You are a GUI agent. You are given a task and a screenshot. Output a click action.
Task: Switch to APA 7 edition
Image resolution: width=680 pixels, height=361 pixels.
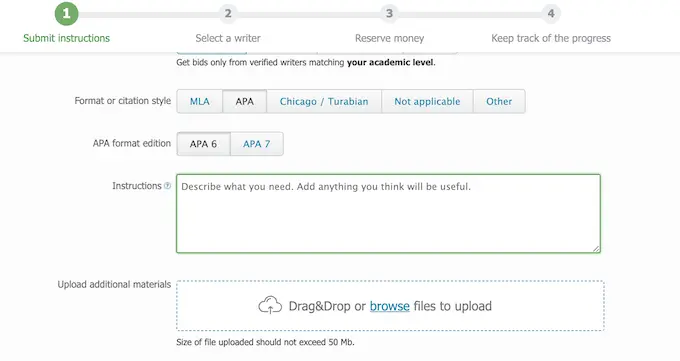coord(257,144)
